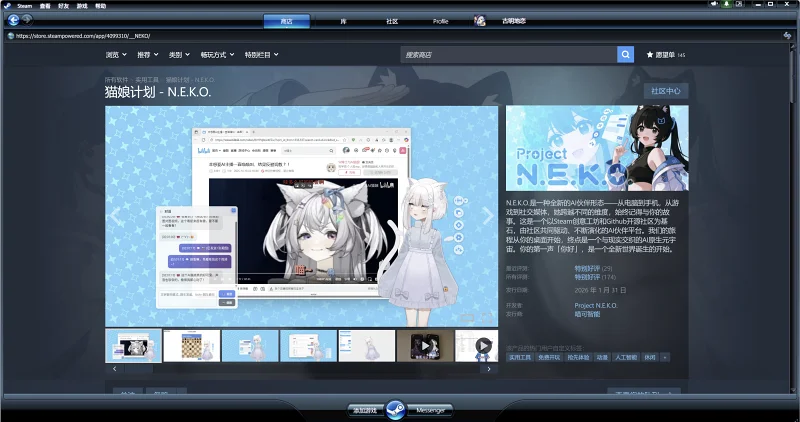Image resolution: width=800 pixels, height=422 pixels.
Task: Expand the 推荐 dropdown menu
Action: tap(148, 55)
